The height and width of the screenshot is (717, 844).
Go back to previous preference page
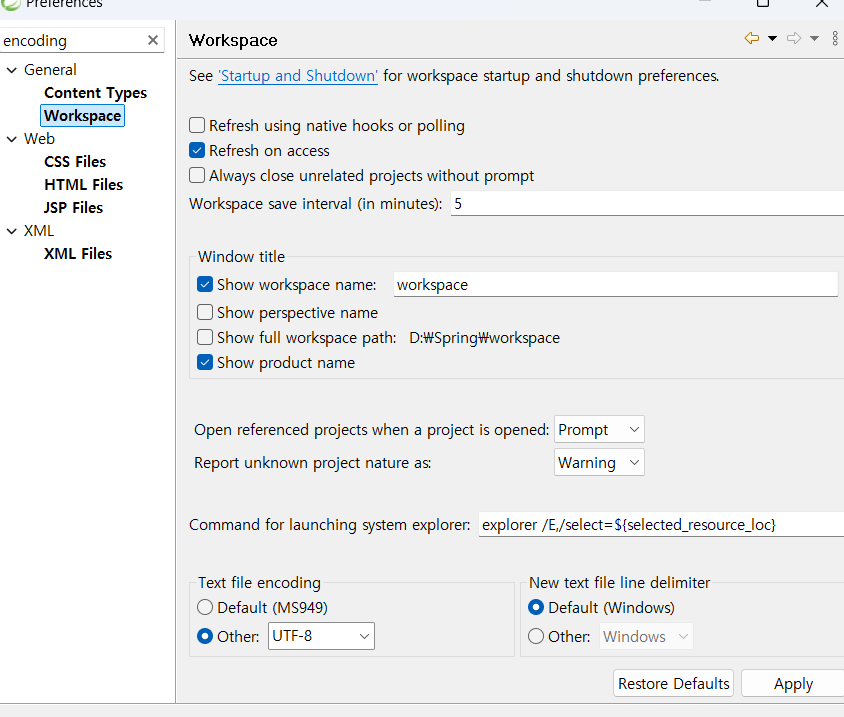pyautogui.click(x=752, y=38)
